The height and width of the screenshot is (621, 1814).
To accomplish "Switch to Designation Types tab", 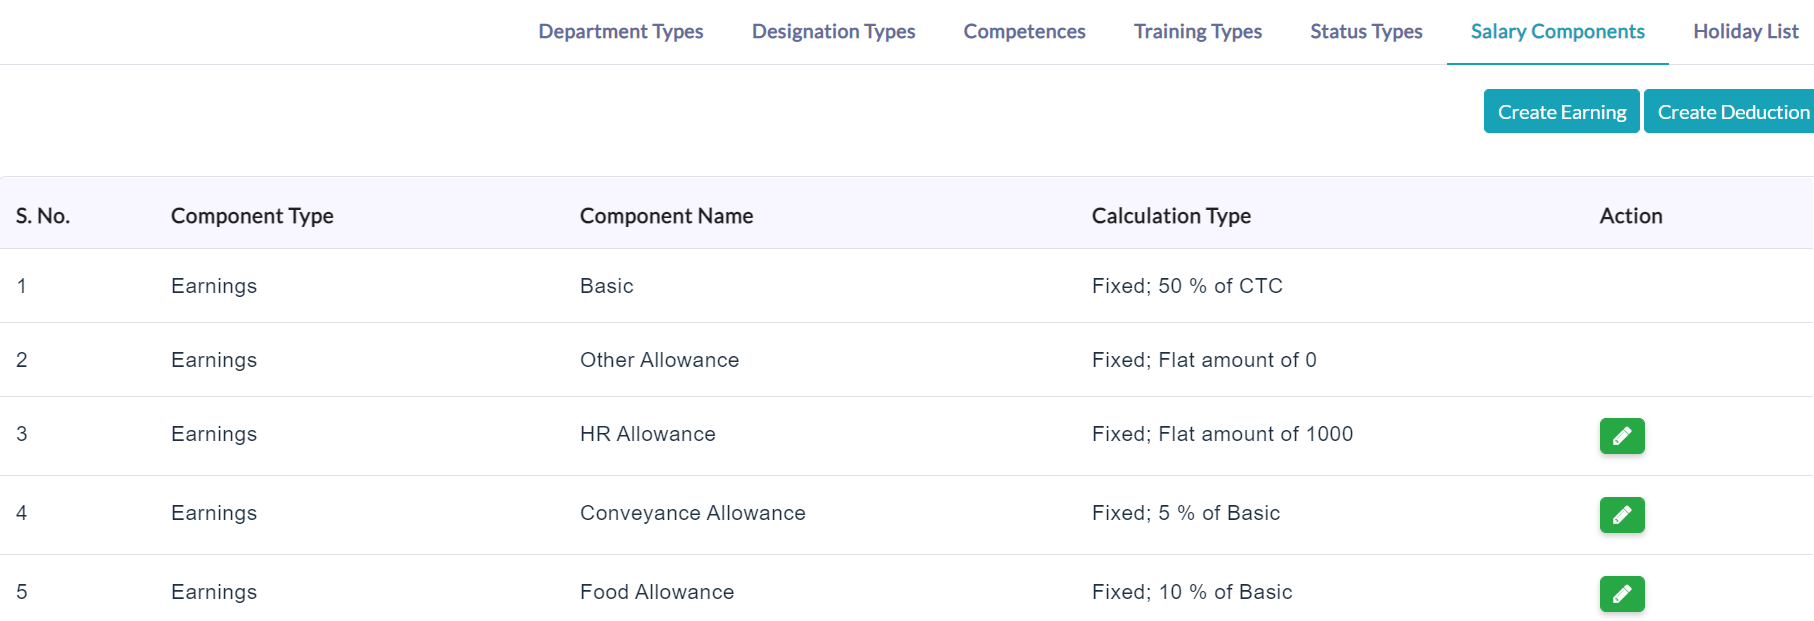I will click(834, 32).
